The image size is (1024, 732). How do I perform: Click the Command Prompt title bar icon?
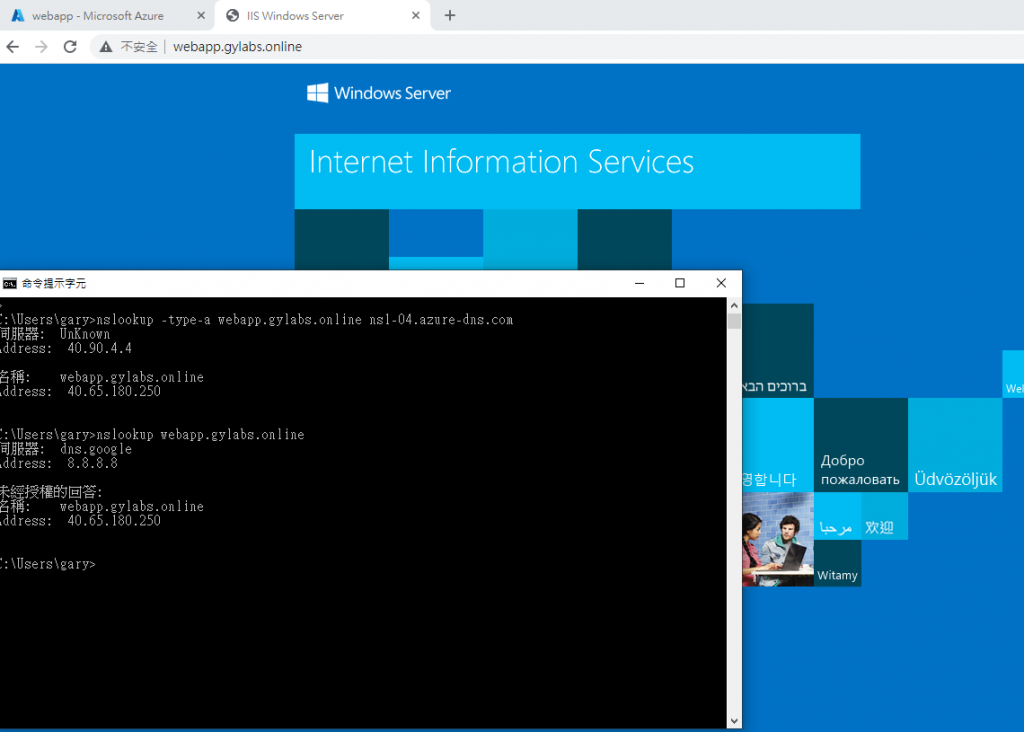tap(10, 283)
